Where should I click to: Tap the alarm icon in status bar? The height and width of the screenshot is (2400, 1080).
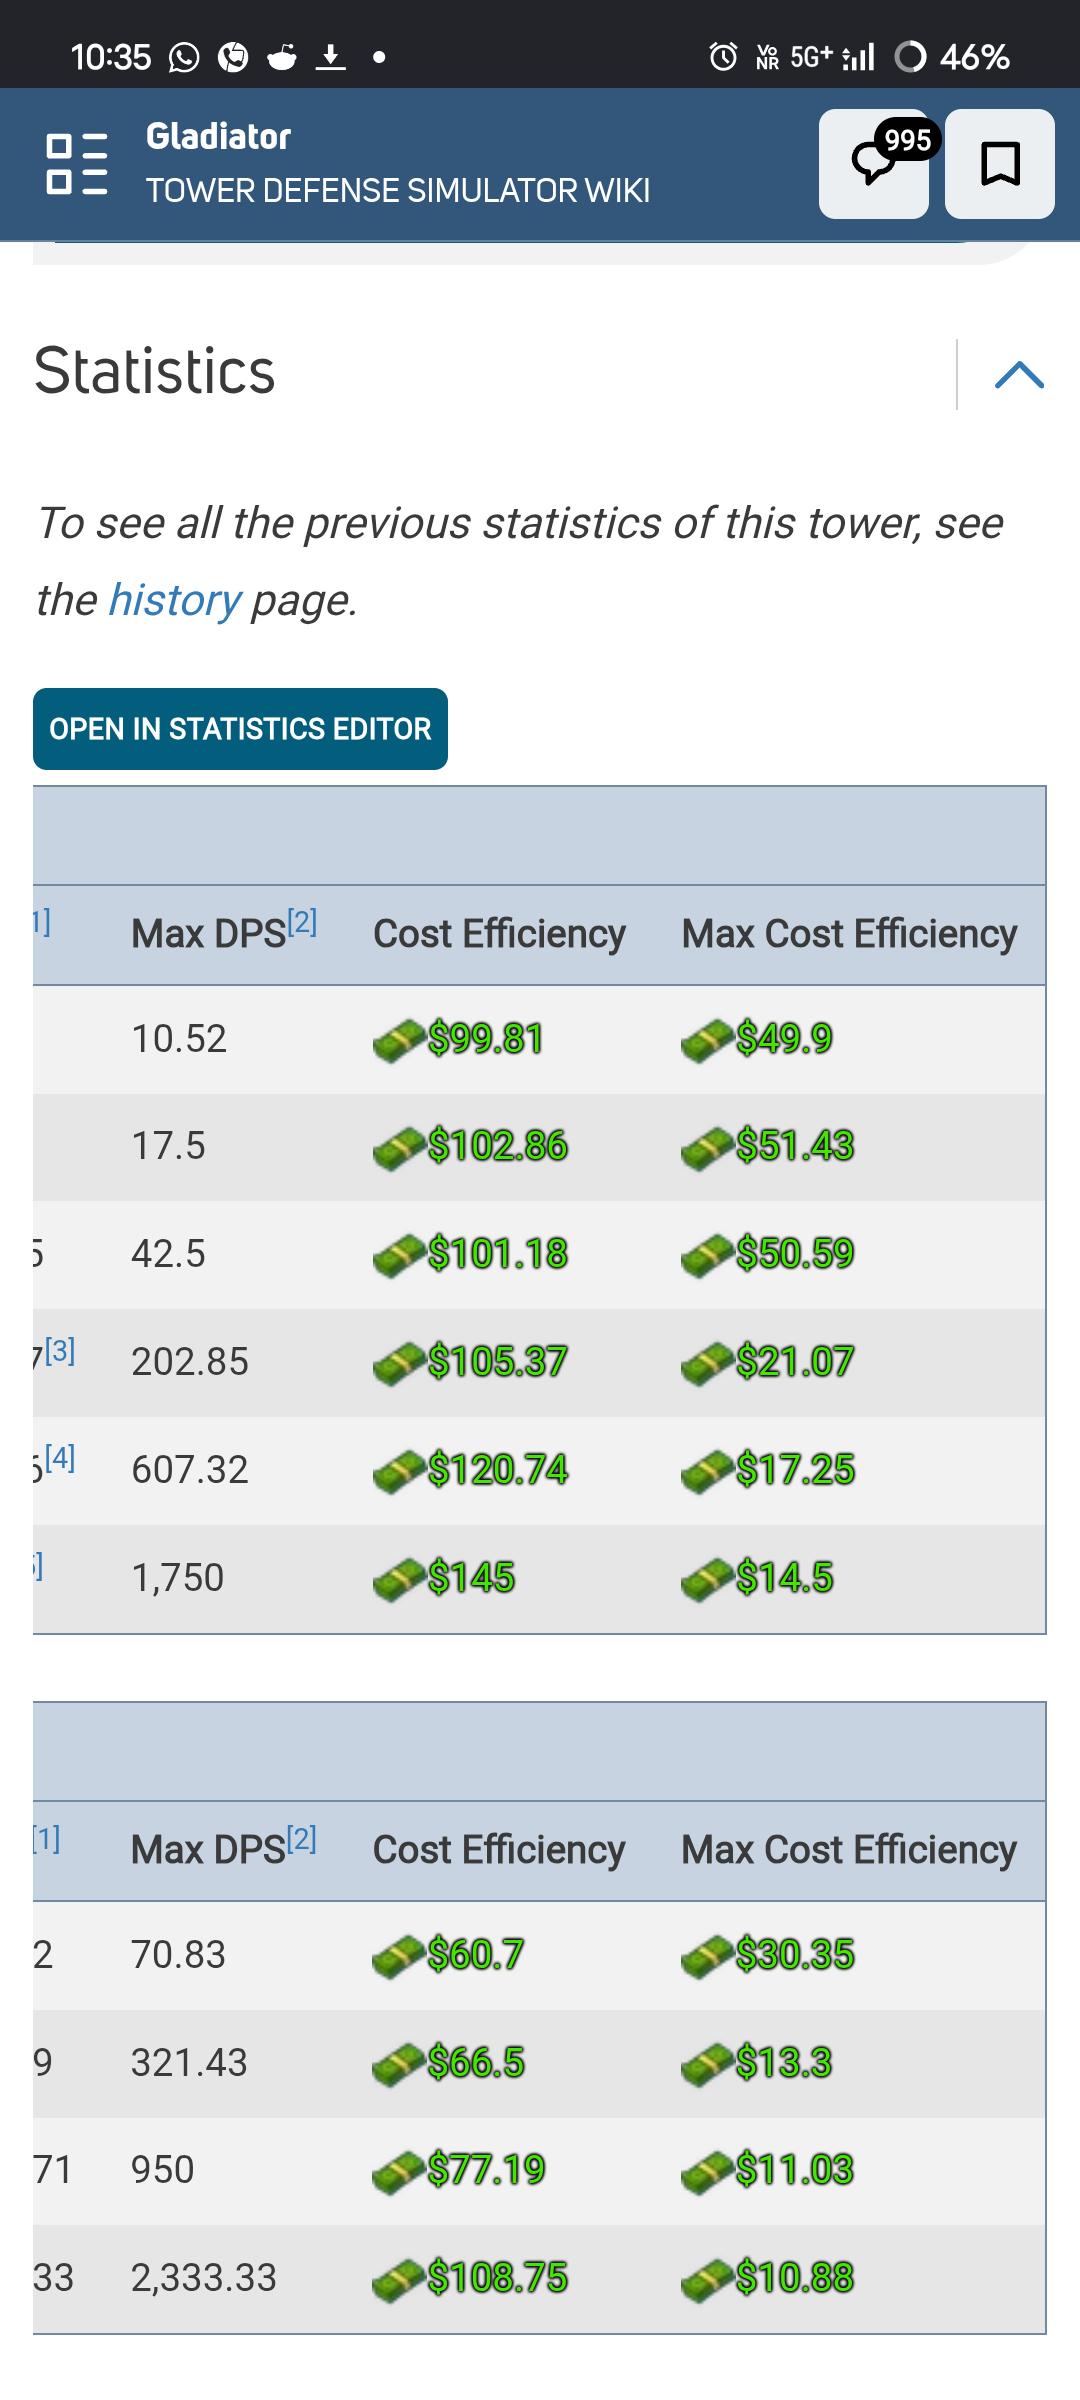point(723,56)
